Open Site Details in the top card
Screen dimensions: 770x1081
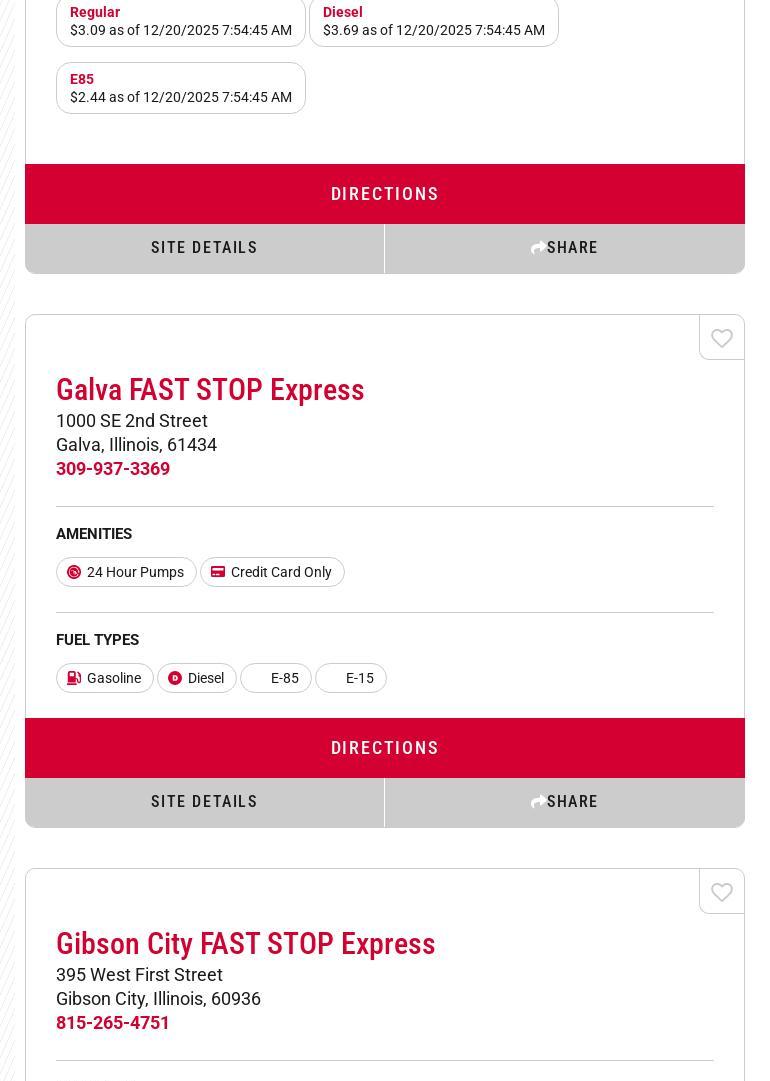(x=204, y=248)
